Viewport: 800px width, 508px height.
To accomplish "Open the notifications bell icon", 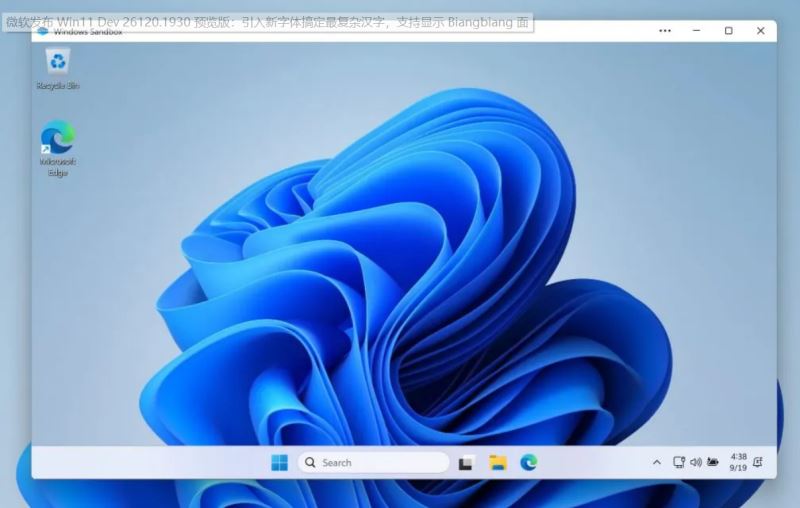I will (x=759, y=462).
